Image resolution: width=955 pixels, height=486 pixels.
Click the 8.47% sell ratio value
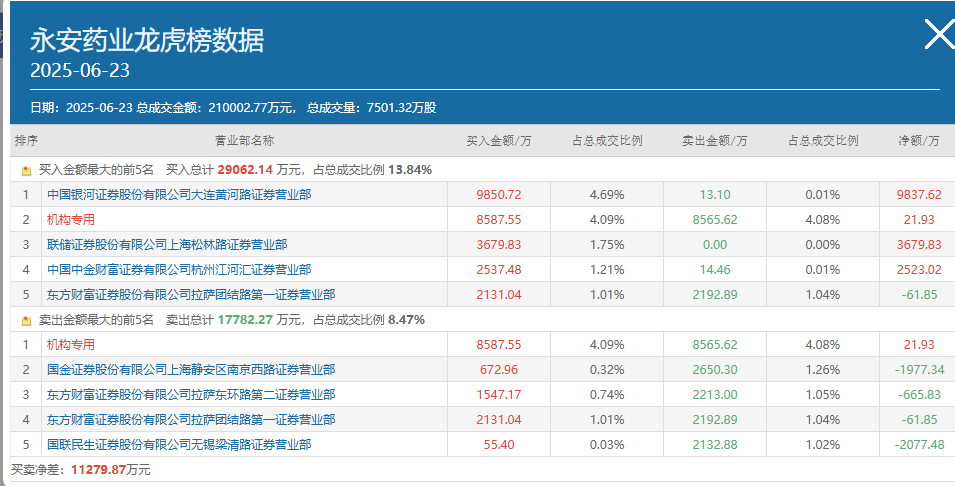(x=406, y=320)
